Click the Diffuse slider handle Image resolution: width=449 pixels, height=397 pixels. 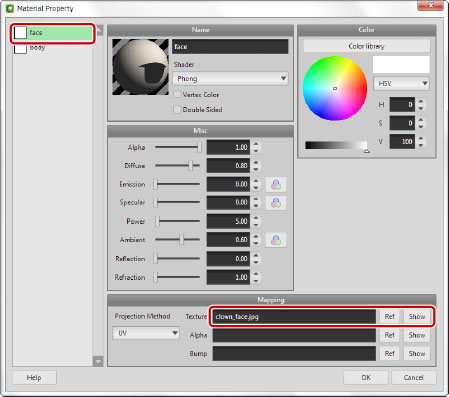tap(191, 165)
